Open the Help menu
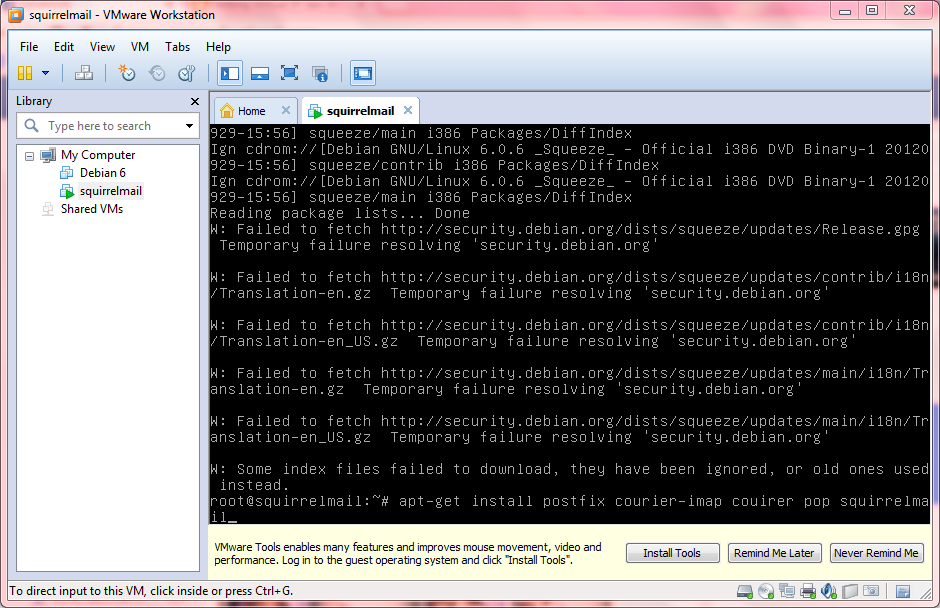The image size is (940, 608). pyautogui.click(x=218, y=47)
